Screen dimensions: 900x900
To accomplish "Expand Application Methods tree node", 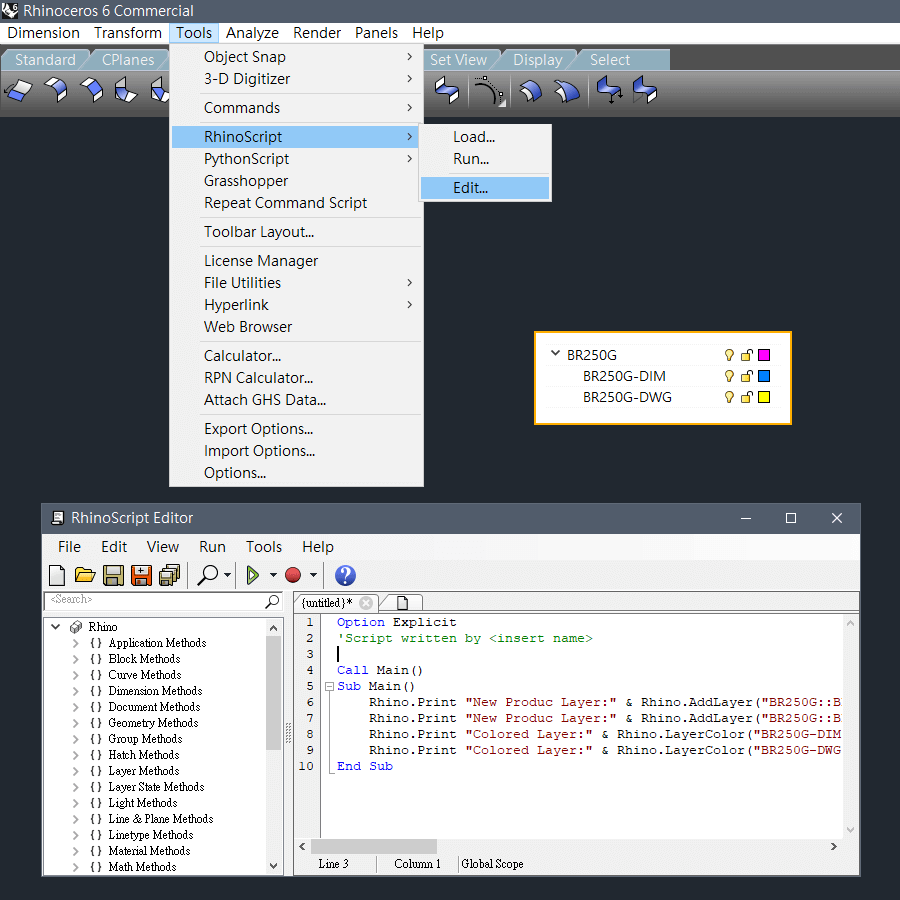I will point(75,643).
